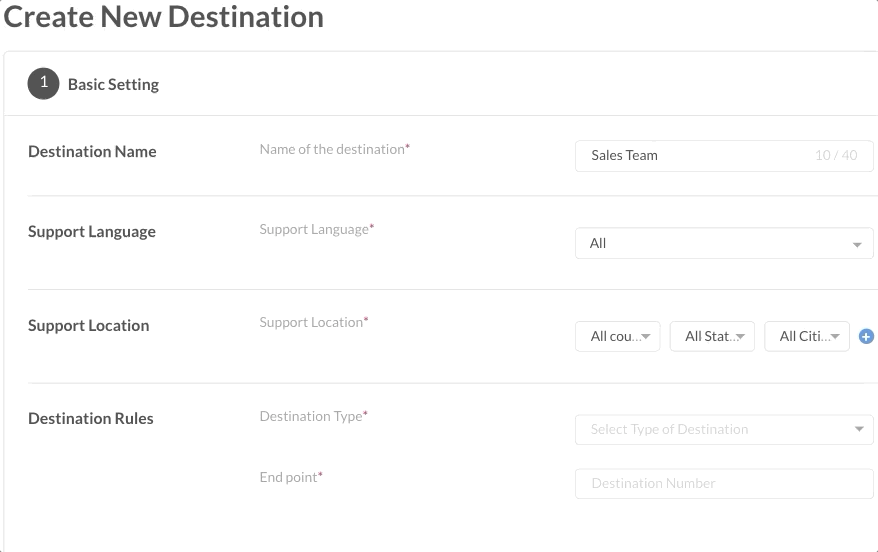Click the Basic Setting section header
The image size is (878, 552).
point(113,85)
